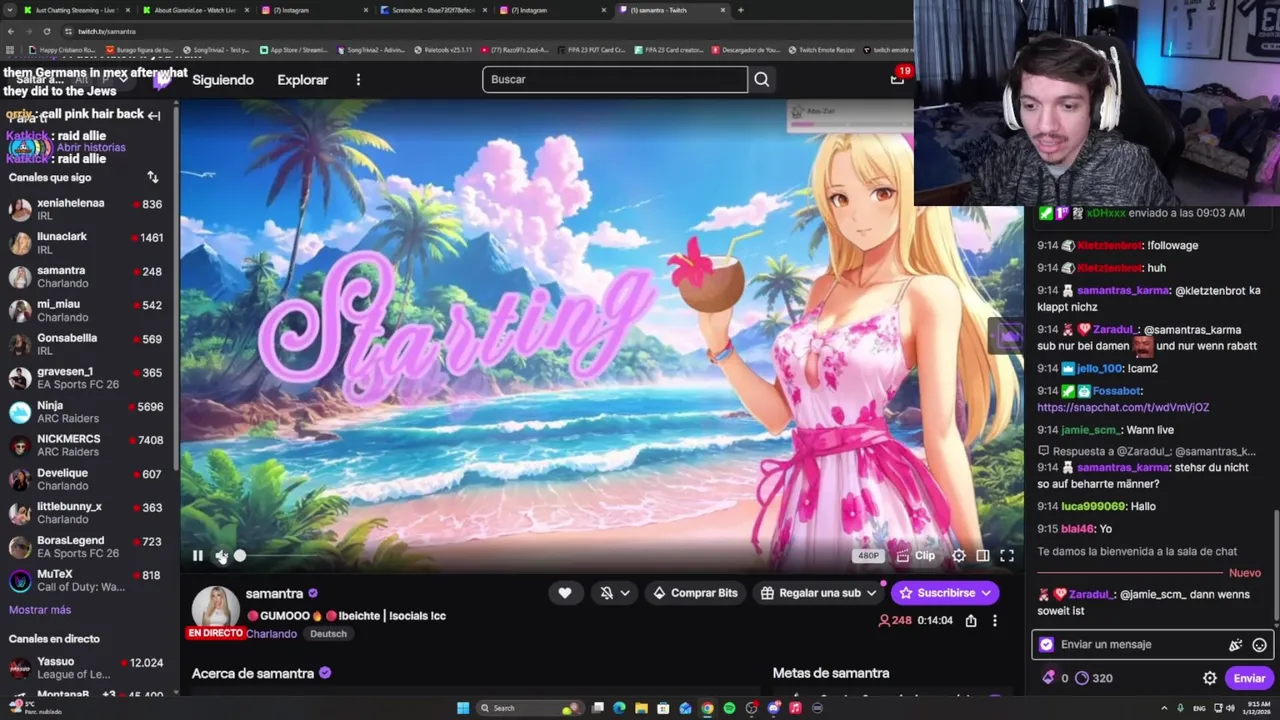1280x720 pixels.
Task: Open the Regalar una sub dropdown
Action: click(819, 593)
